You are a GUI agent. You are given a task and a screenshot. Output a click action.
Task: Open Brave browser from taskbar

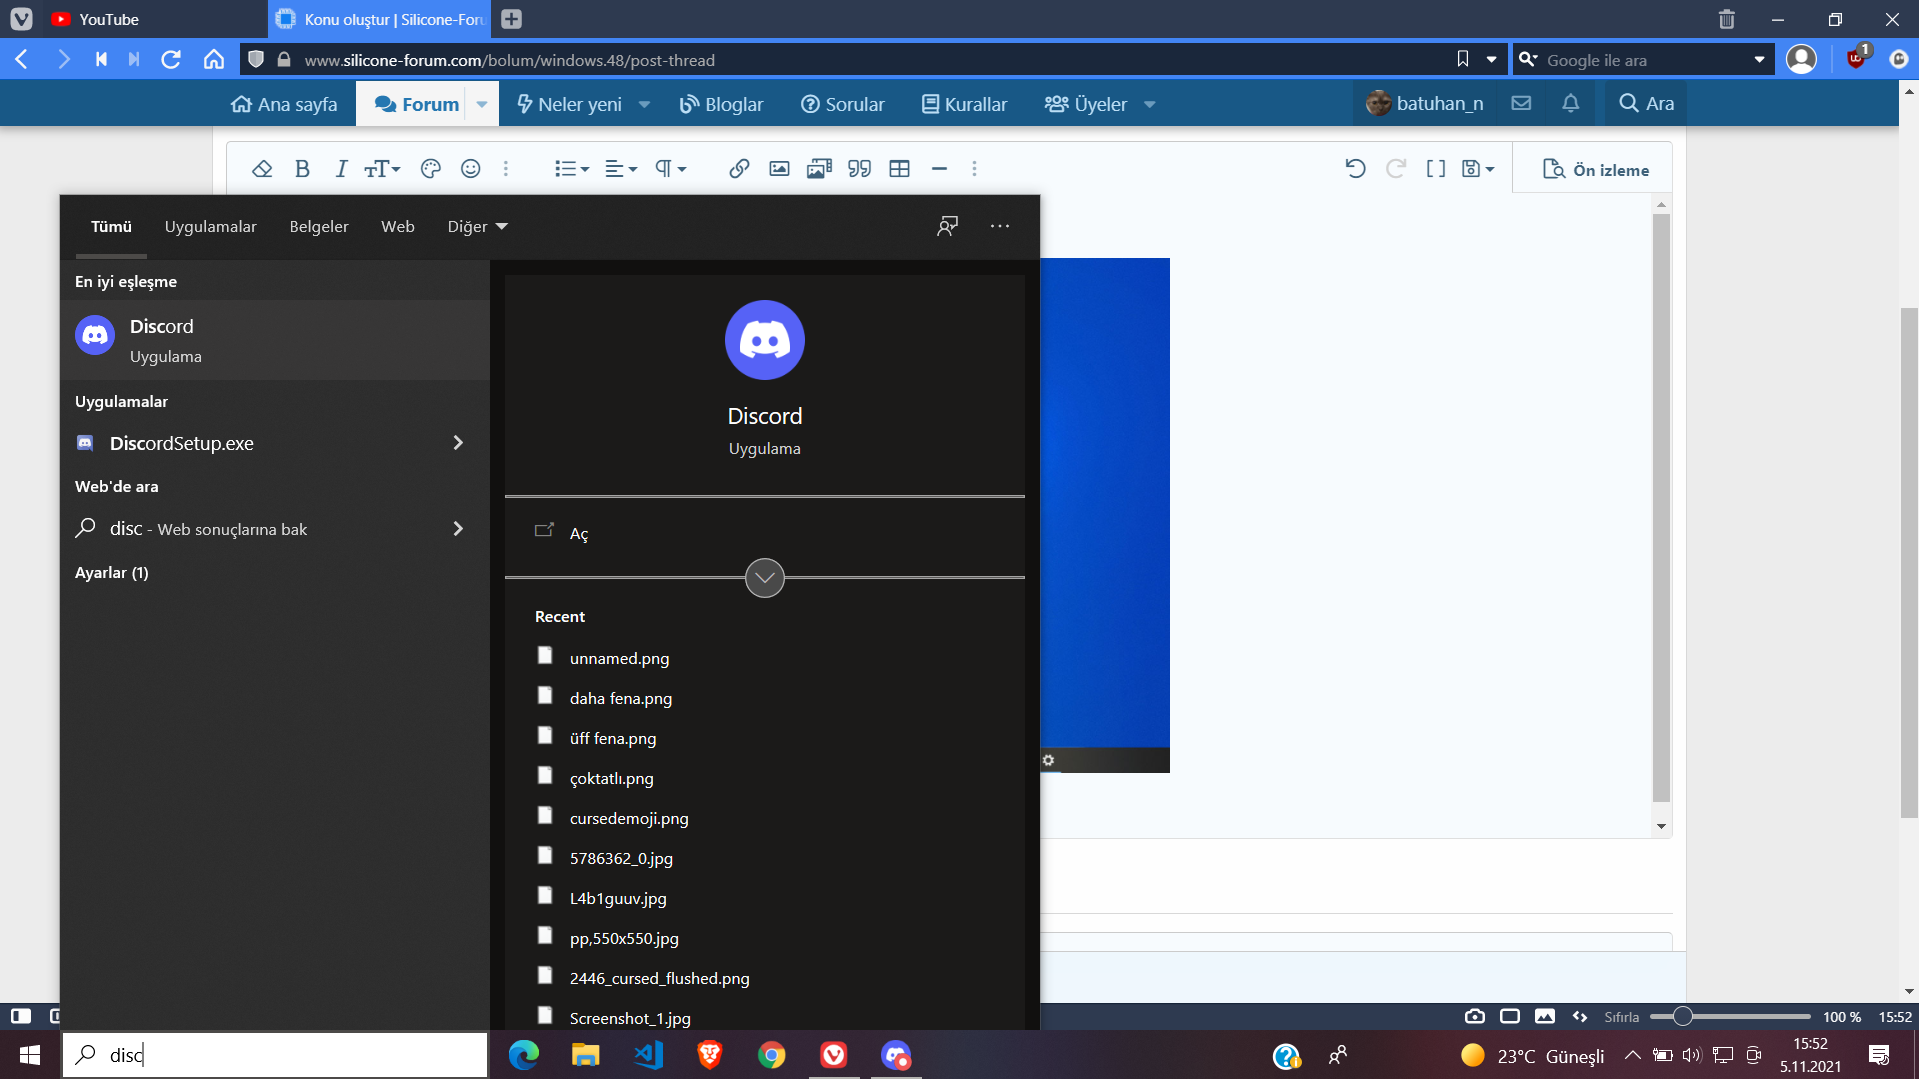point(710,1055)
